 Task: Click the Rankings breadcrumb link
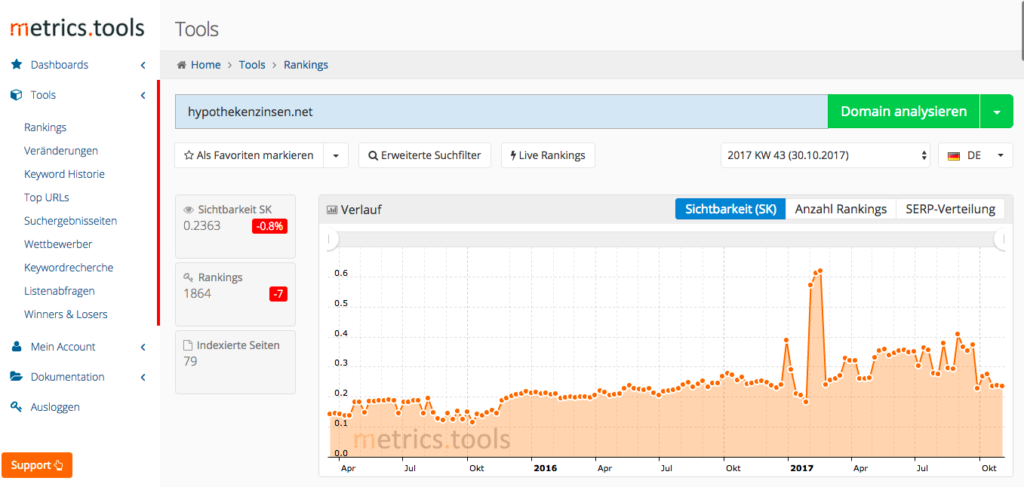click(306, 65)
